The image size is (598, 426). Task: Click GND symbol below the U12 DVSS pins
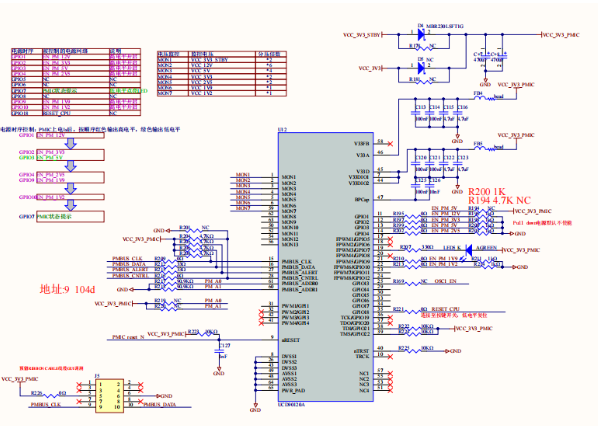coord(255,407)
